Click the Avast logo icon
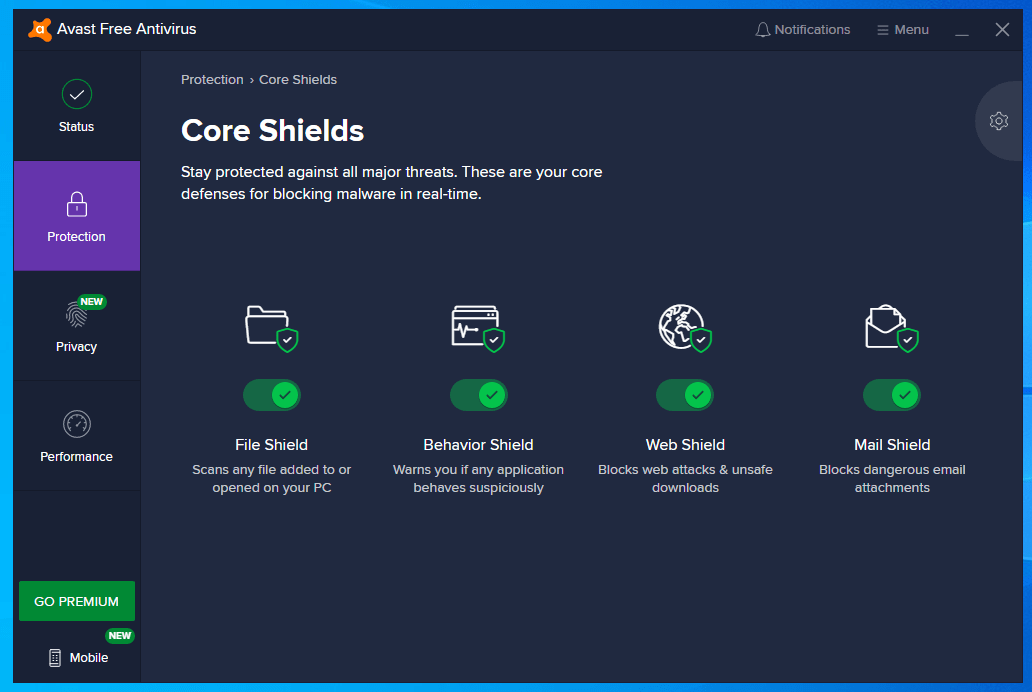 [40, 30]
